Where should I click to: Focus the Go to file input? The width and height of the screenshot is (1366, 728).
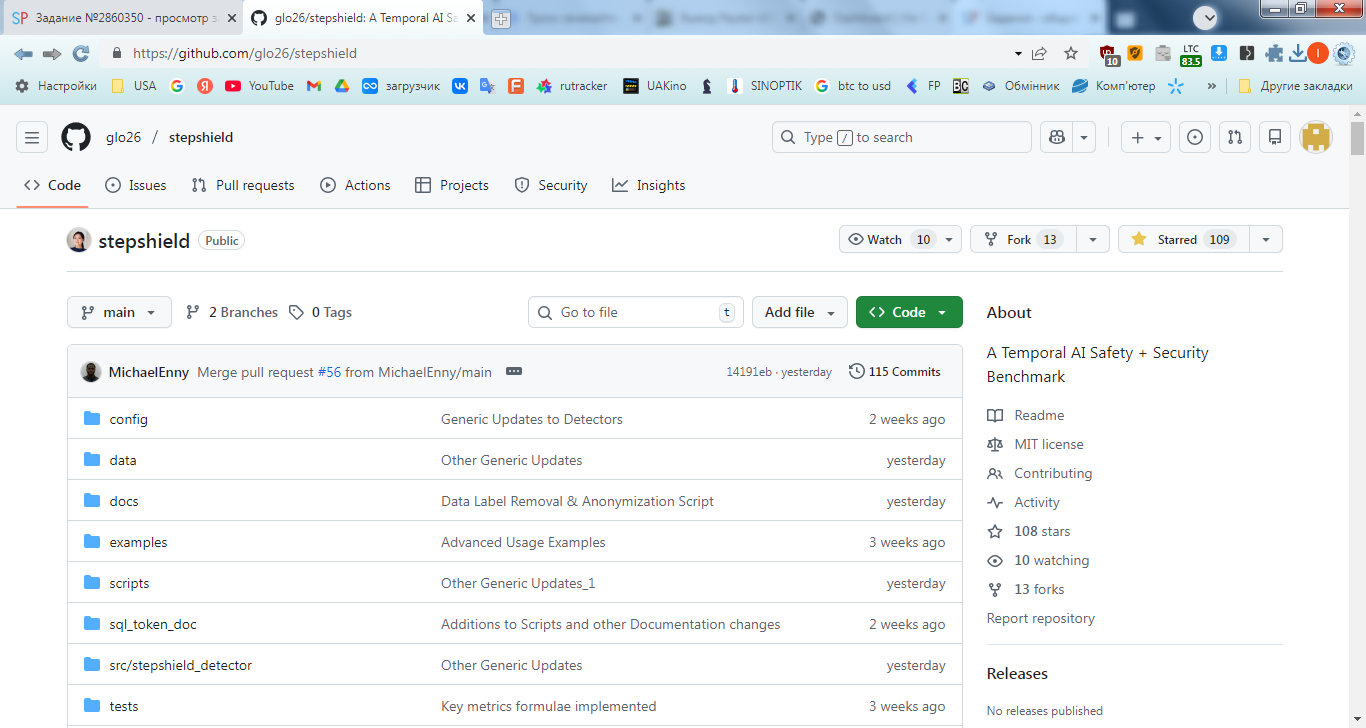pos(636,312)
